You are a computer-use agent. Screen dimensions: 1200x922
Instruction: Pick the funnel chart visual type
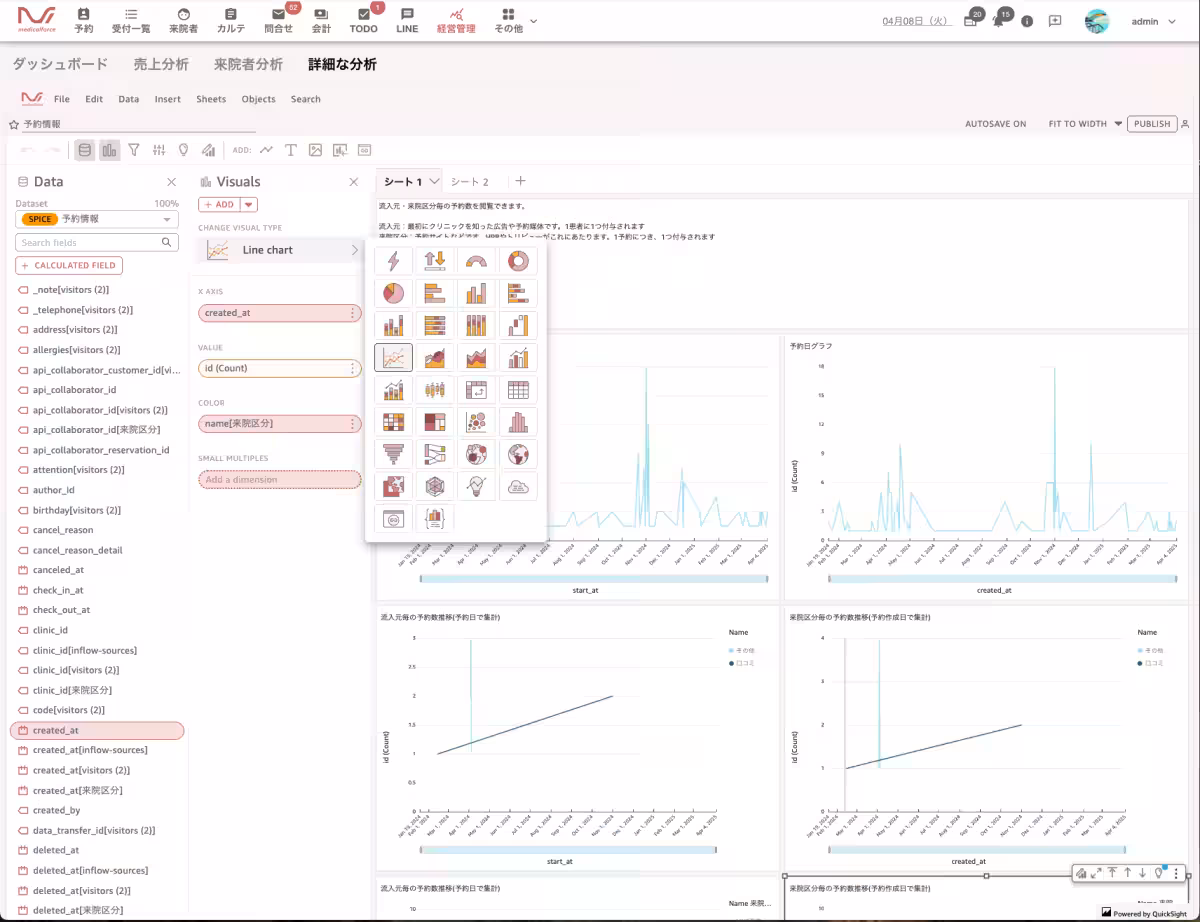tap(393, 454)
